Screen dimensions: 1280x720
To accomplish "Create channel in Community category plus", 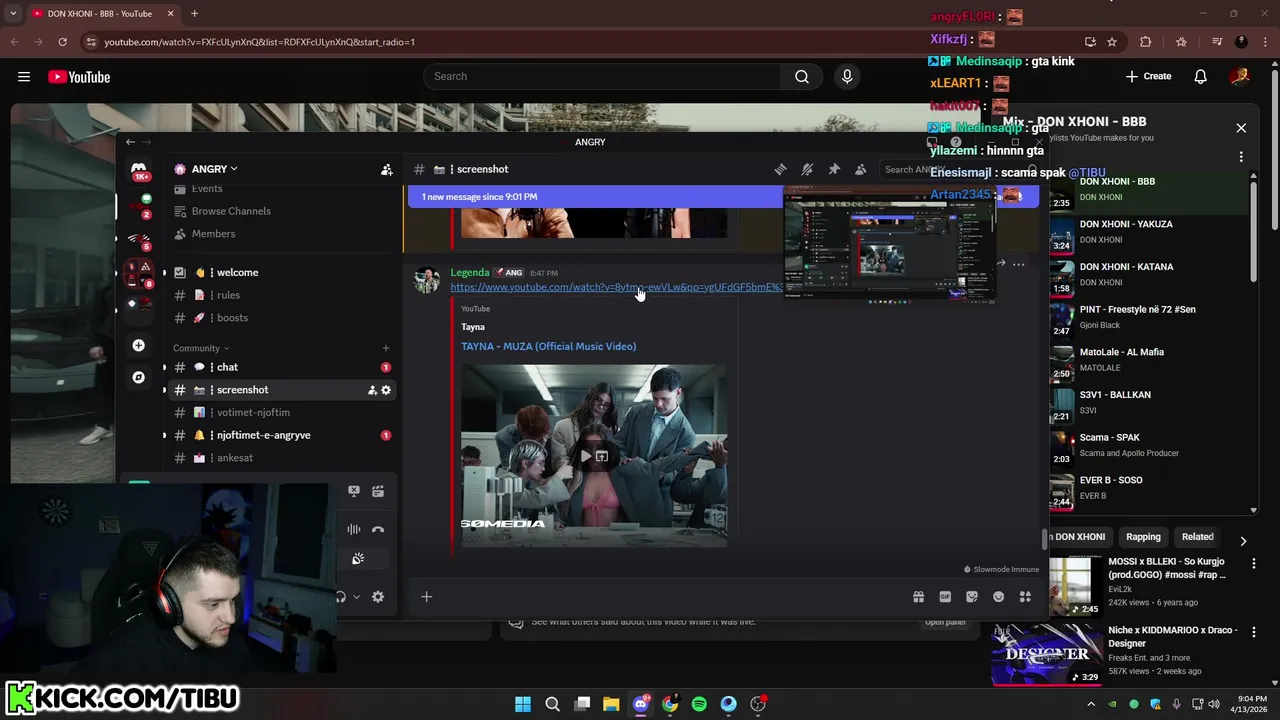I will point(386,348).
